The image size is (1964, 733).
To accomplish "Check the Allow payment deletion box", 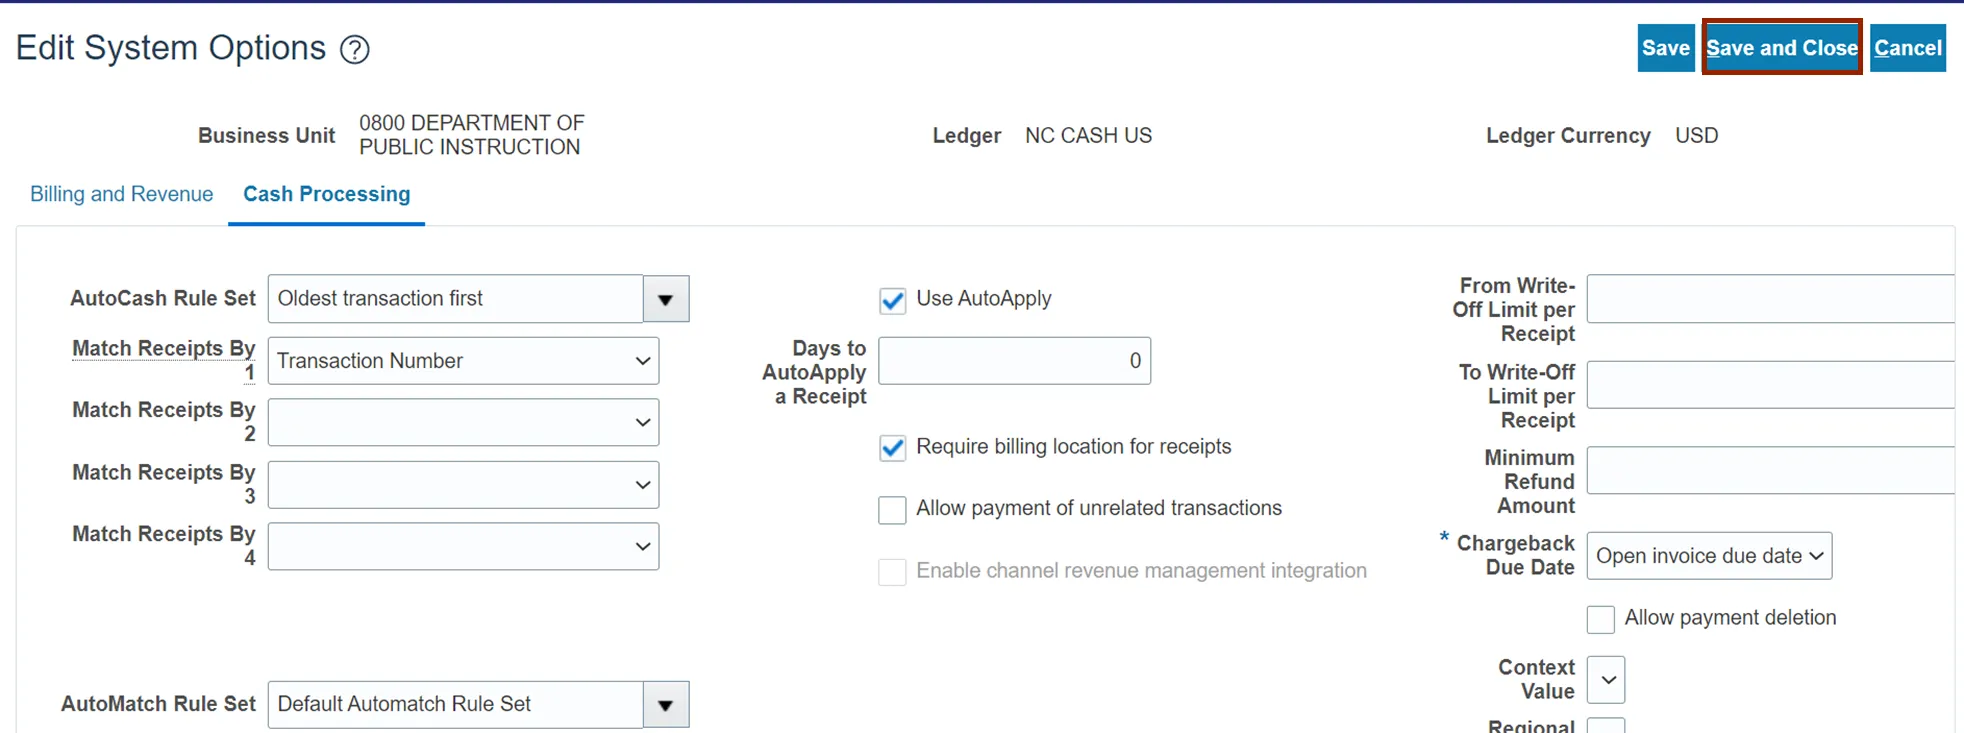I will (1600, 619).
